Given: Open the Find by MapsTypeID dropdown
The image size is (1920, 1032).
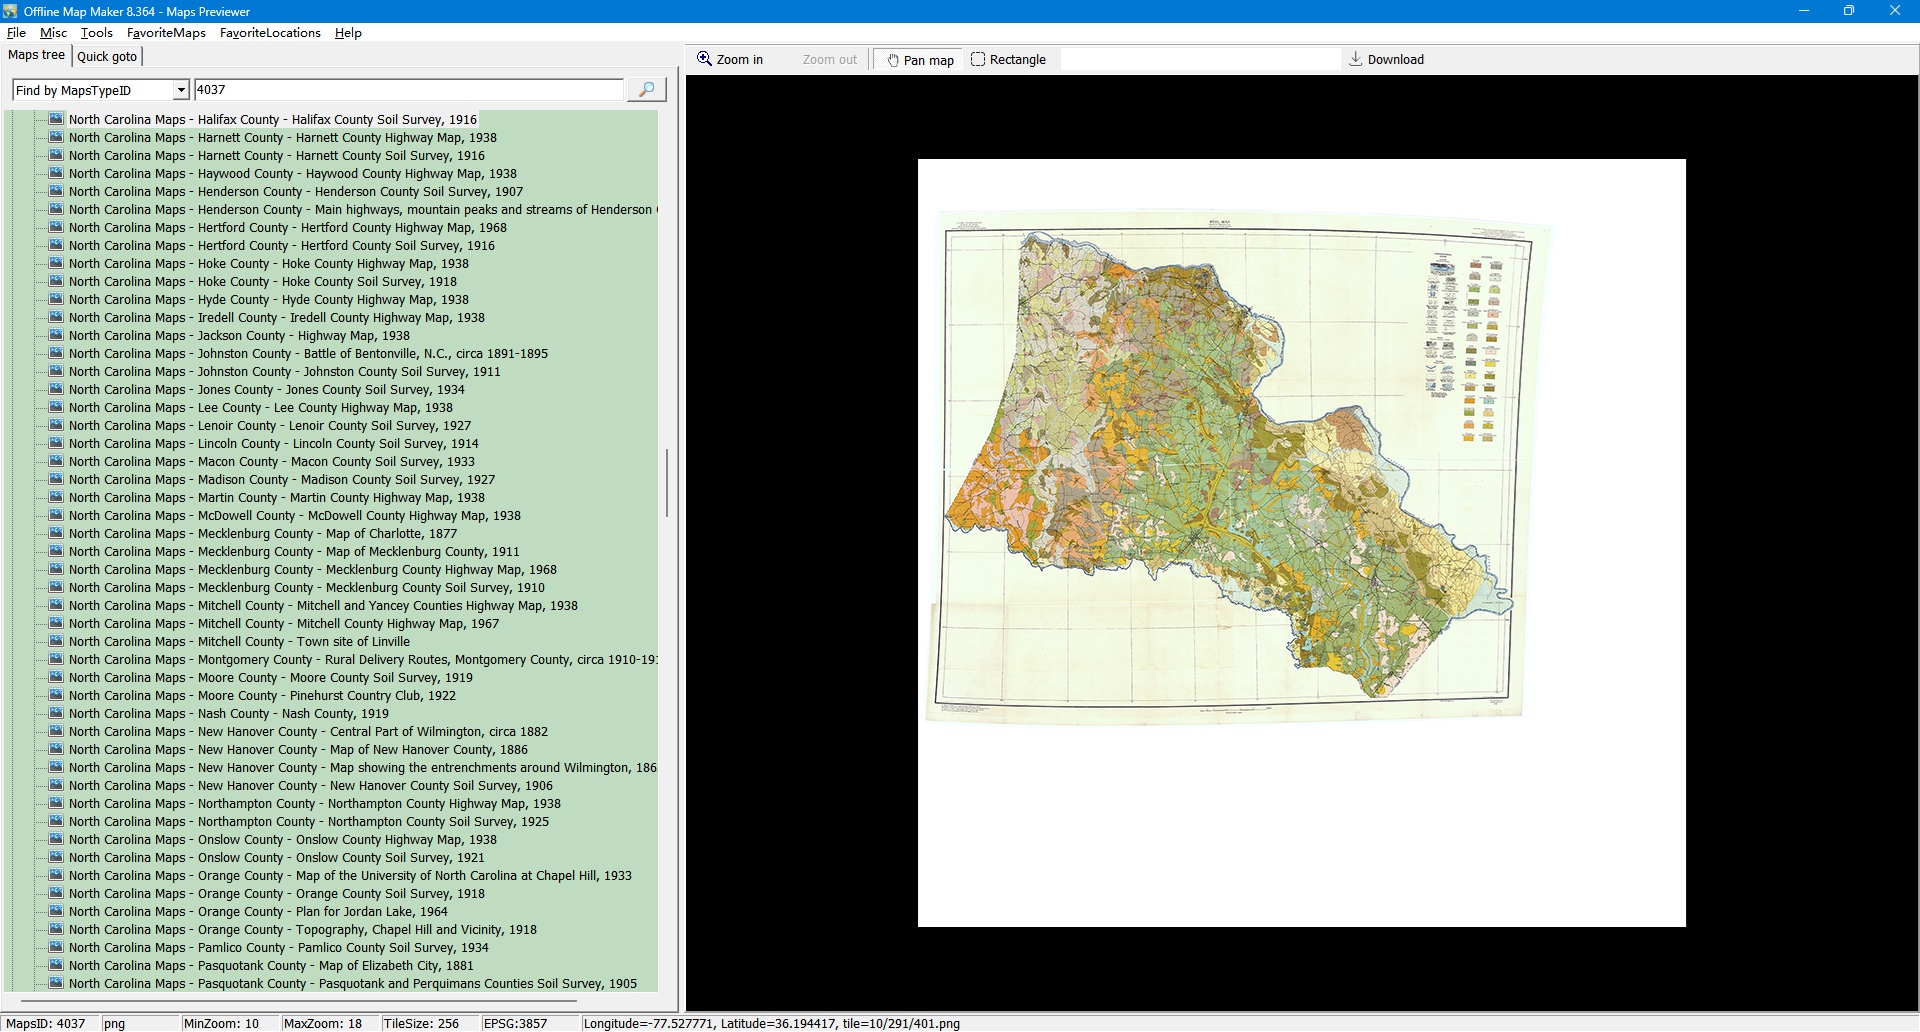Looking at the screenshot, I should [x=181, y=90].
